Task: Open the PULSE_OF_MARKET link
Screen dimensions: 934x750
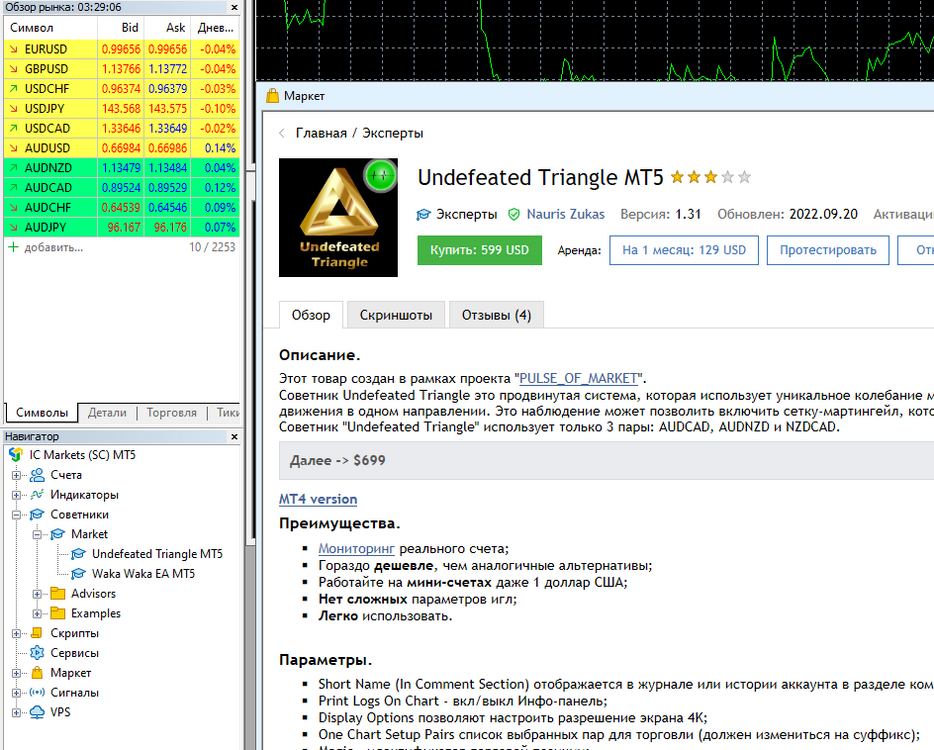Action: click(578, 378)
